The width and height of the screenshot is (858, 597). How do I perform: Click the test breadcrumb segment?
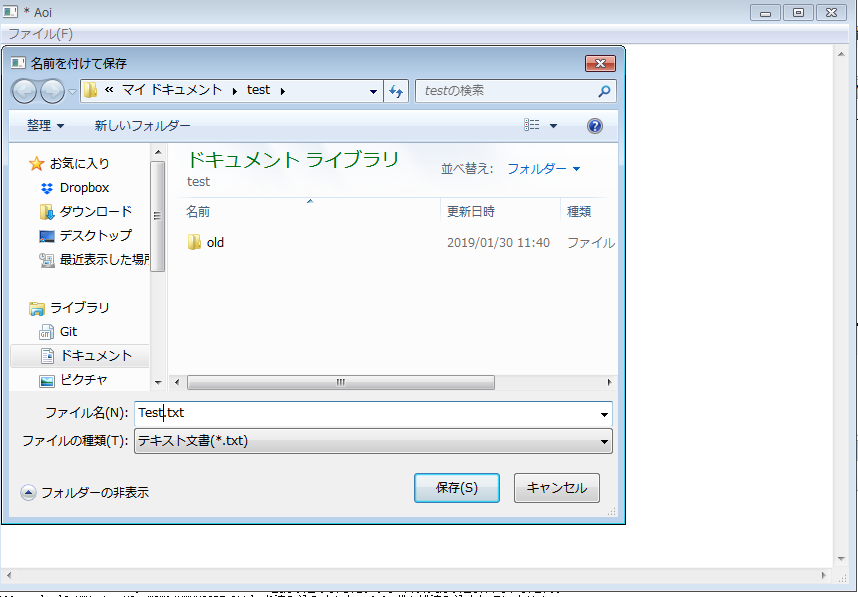(x=258, y=90)
